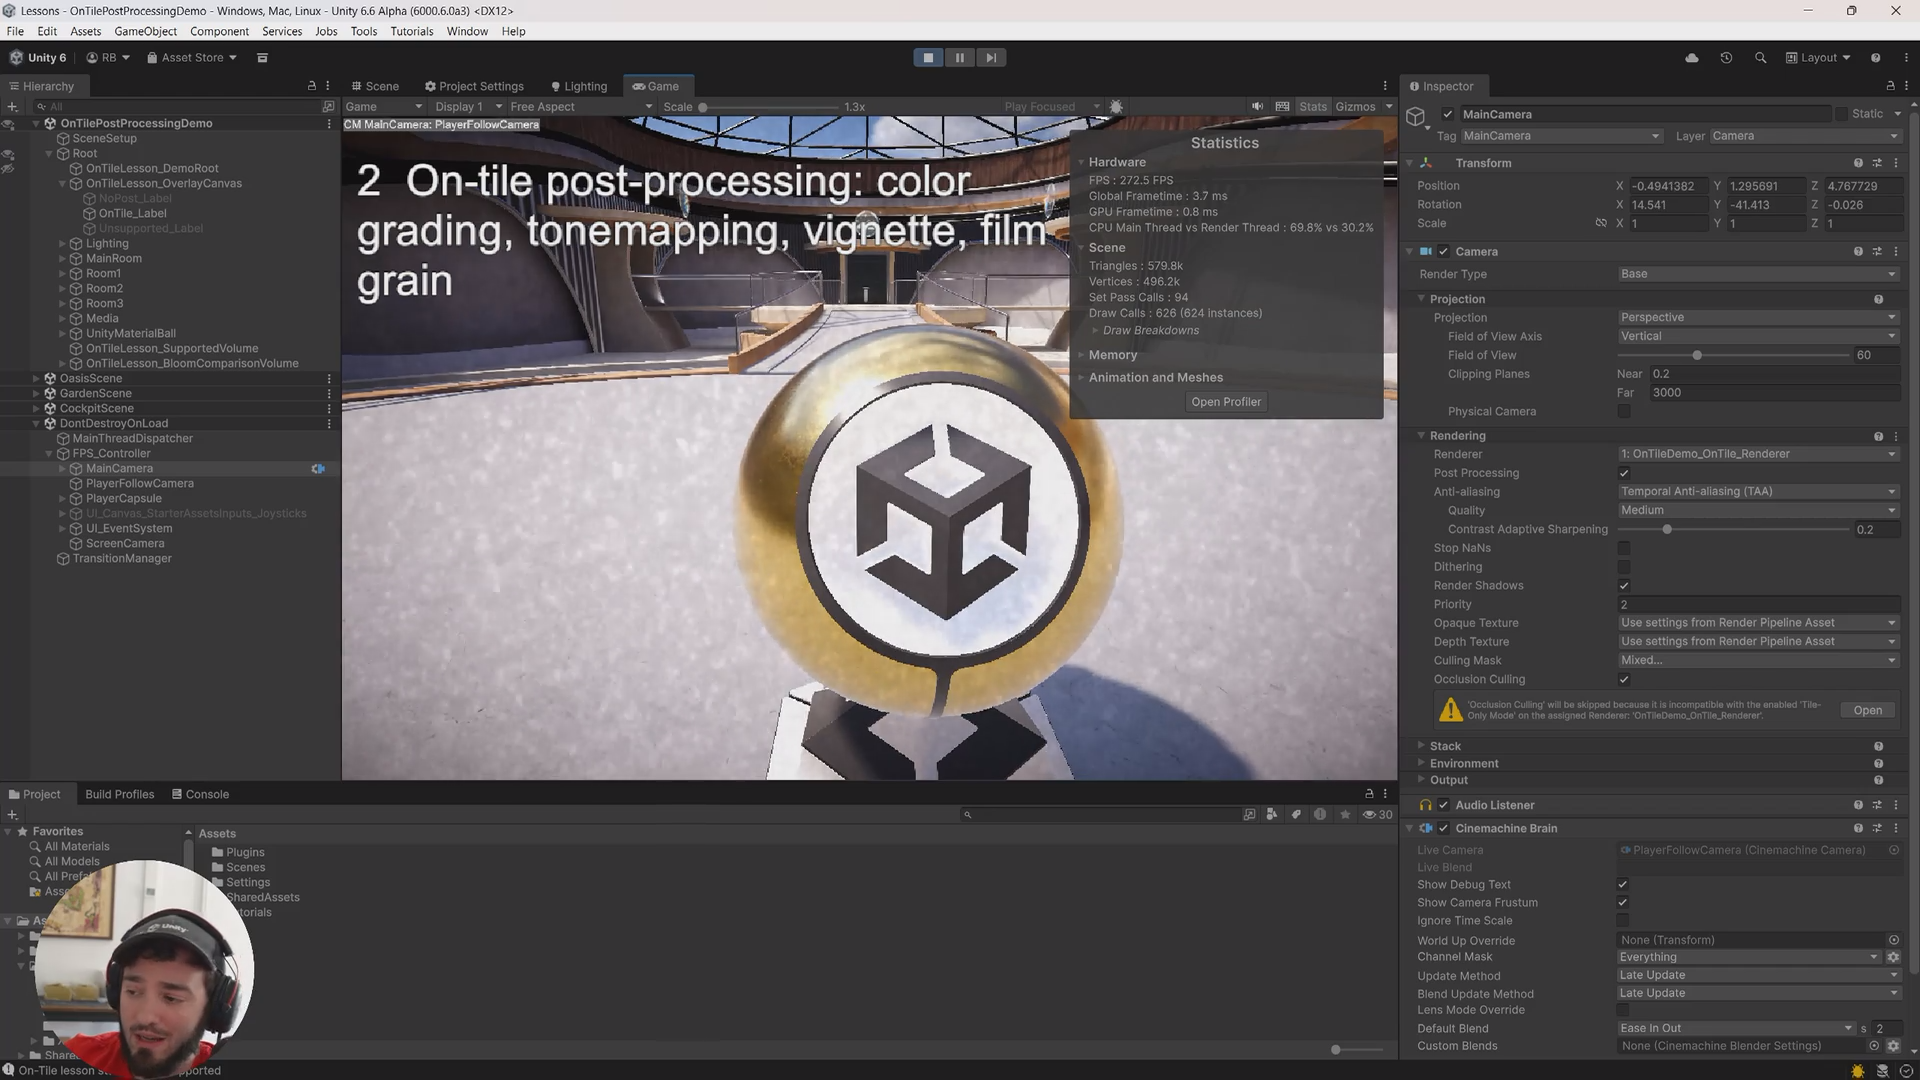
Task: Pick object for World Up Override field
Action: pos(1893,941)
